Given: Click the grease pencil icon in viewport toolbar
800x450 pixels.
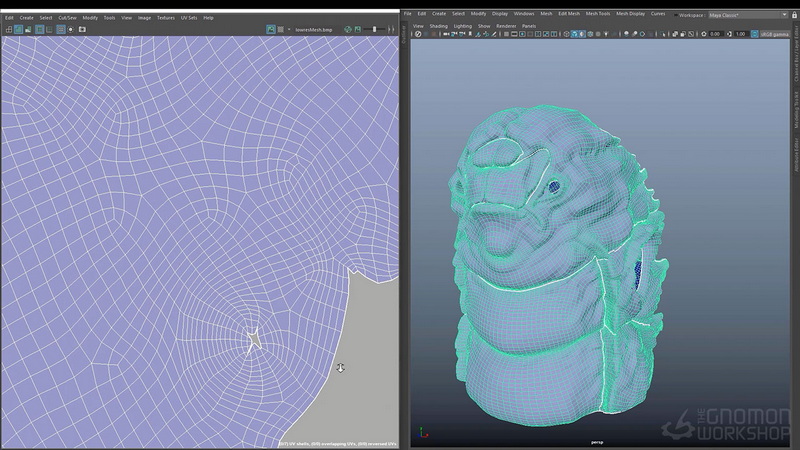Looking at the screenshot, I should pyautogui.click(x=494, y=34).
